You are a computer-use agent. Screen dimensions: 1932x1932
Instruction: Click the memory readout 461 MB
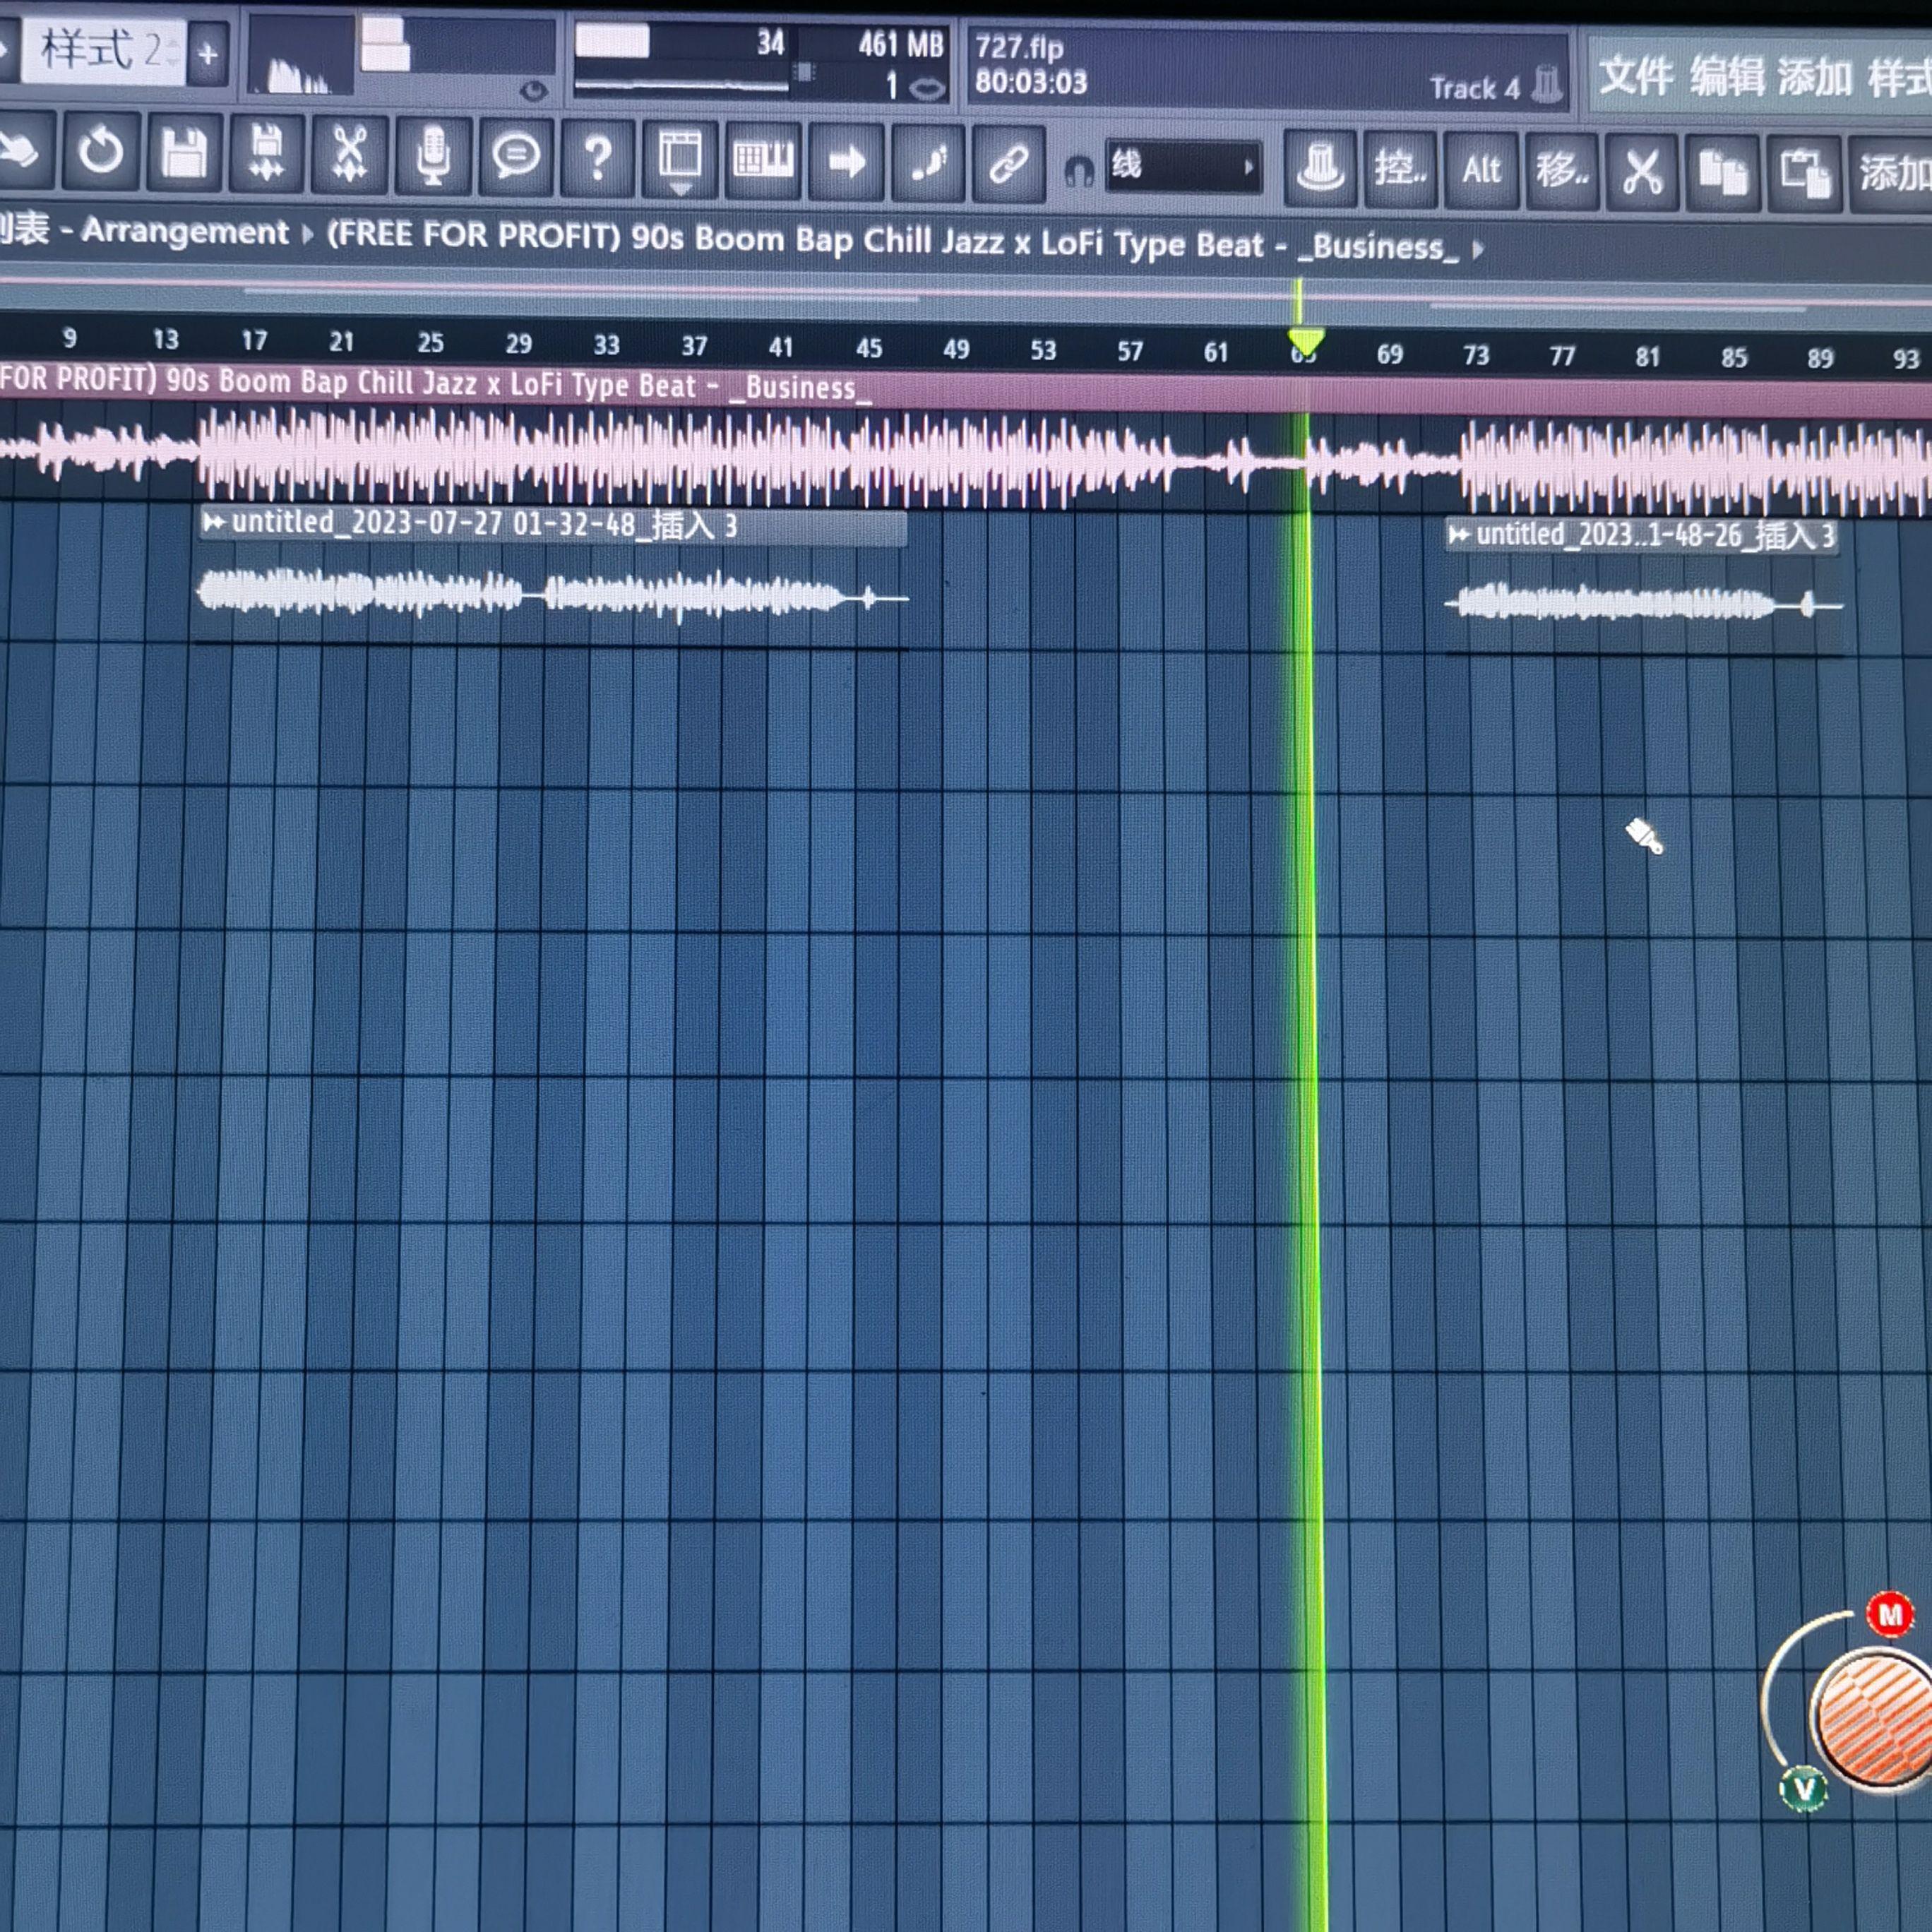click(x=900, y=44)
